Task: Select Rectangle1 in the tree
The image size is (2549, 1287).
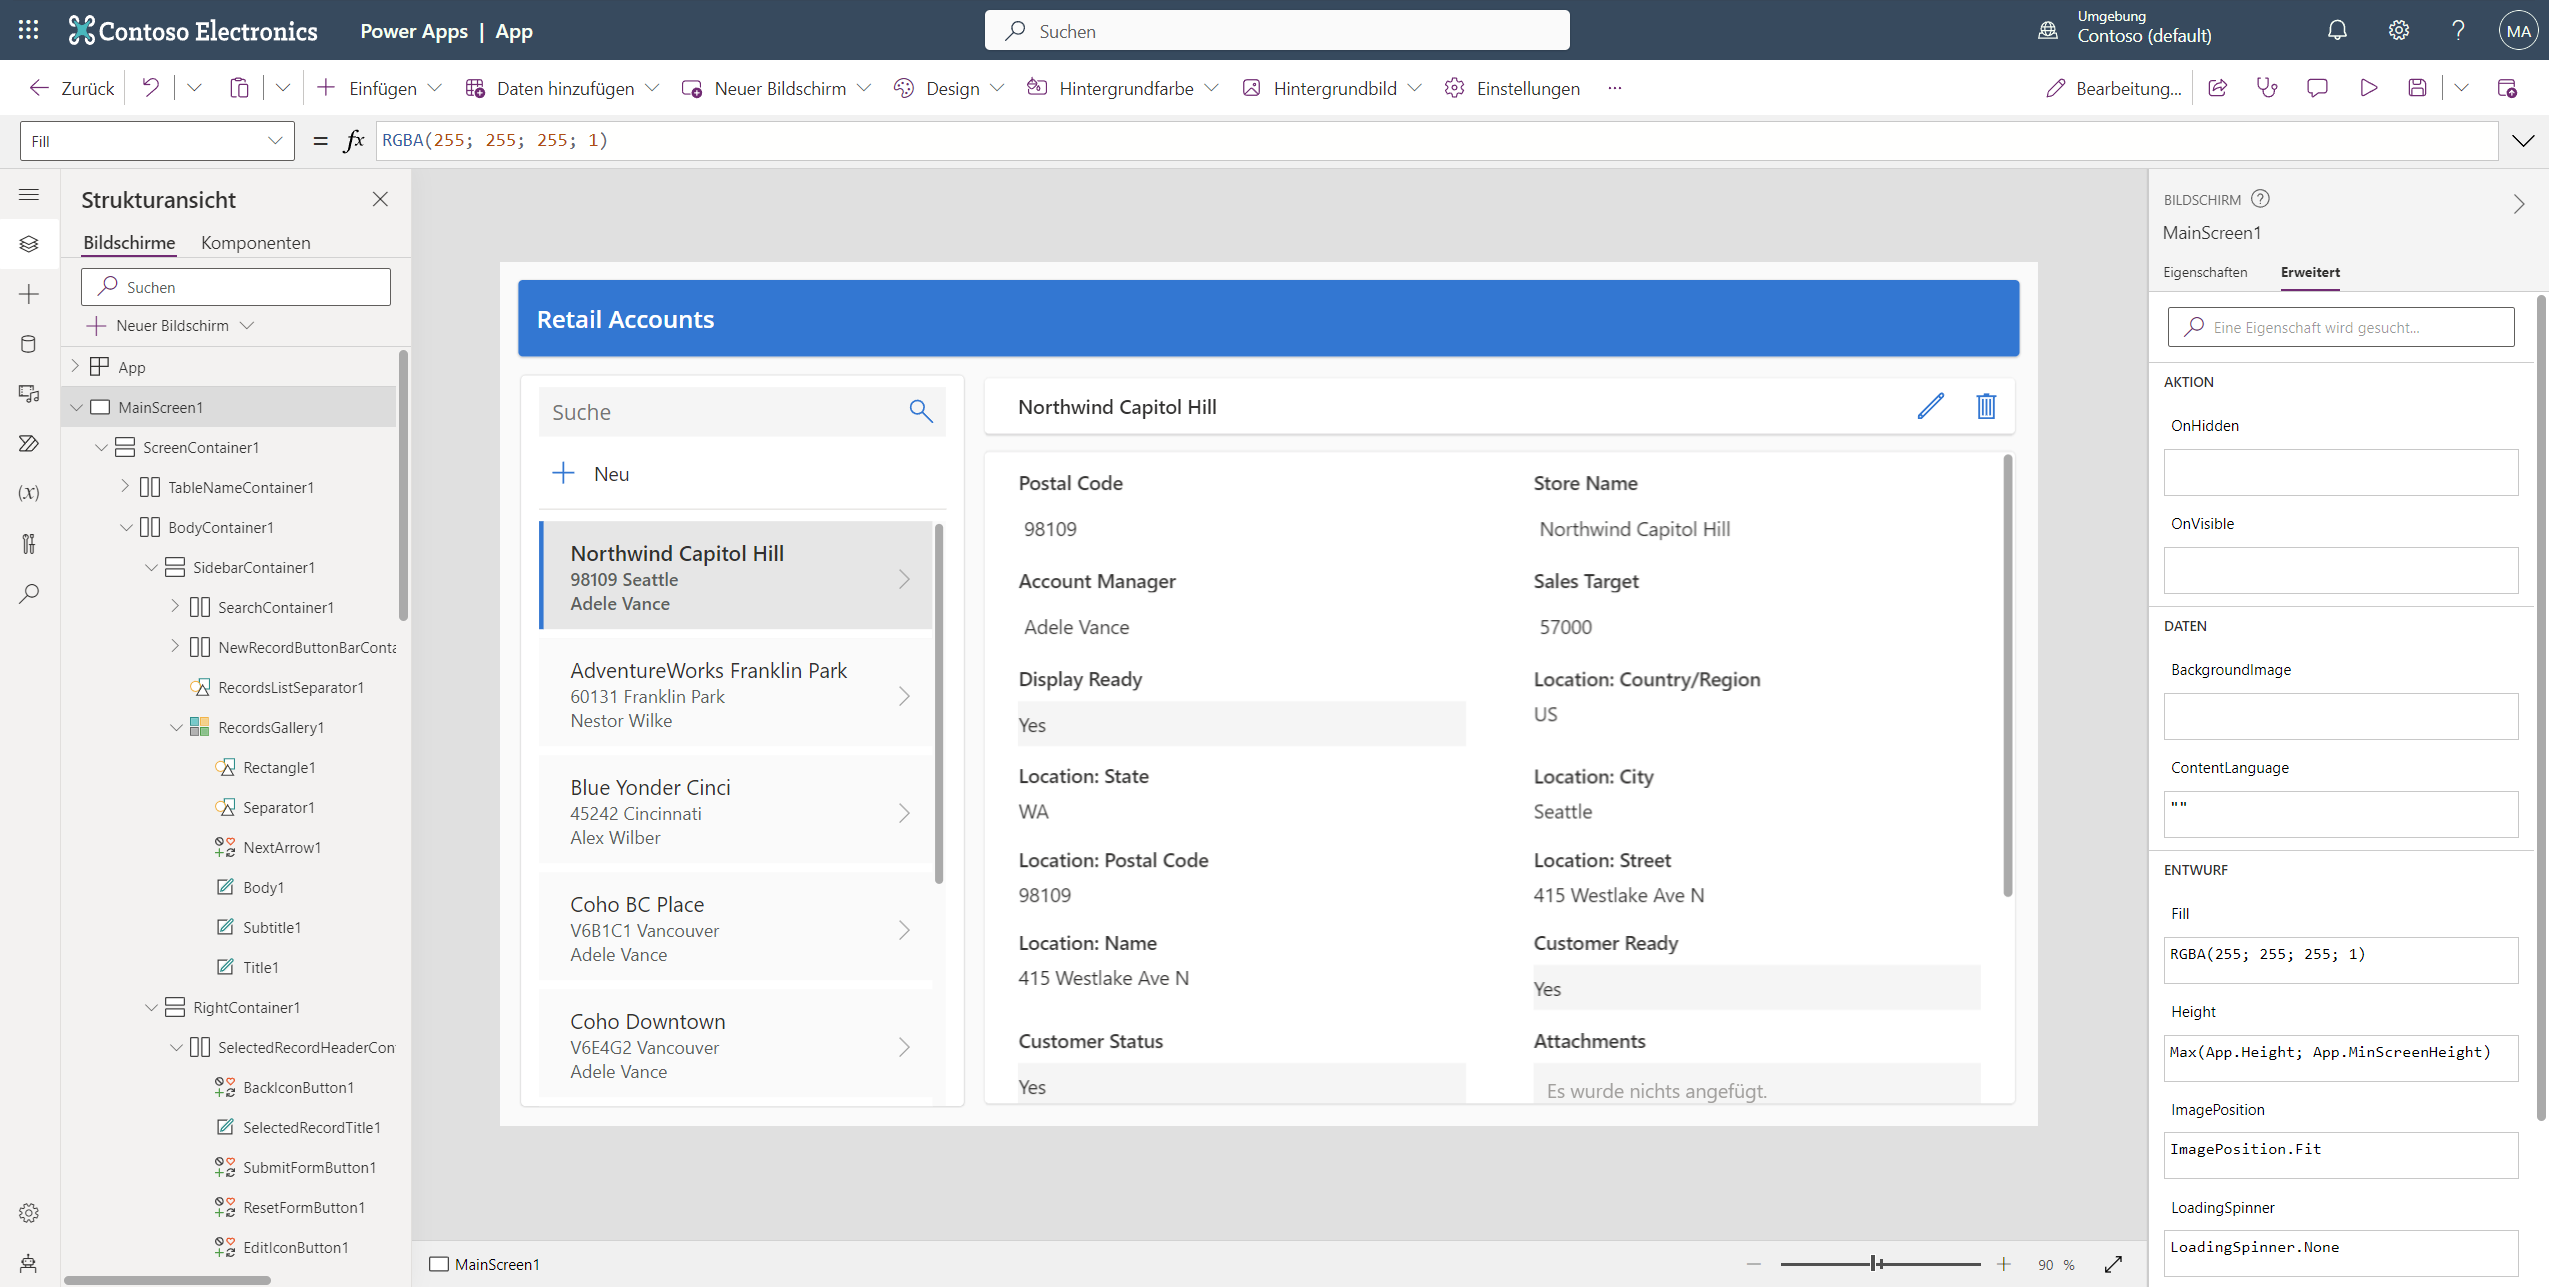Action: 279,767
